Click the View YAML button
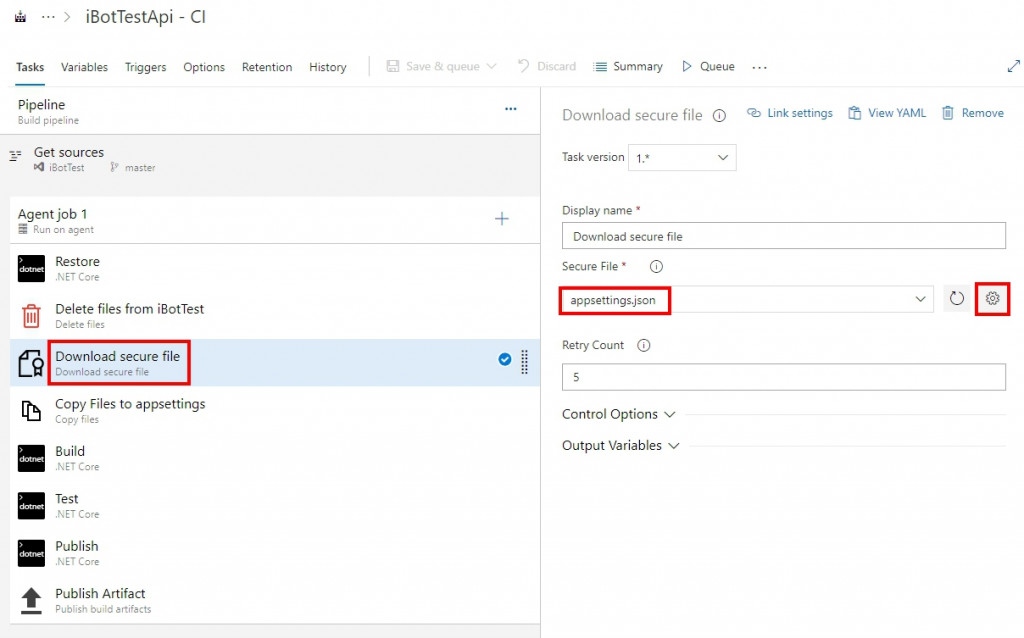Viewport: 1024px width, 638px height. pyautogui.click(x=887, y=113)
